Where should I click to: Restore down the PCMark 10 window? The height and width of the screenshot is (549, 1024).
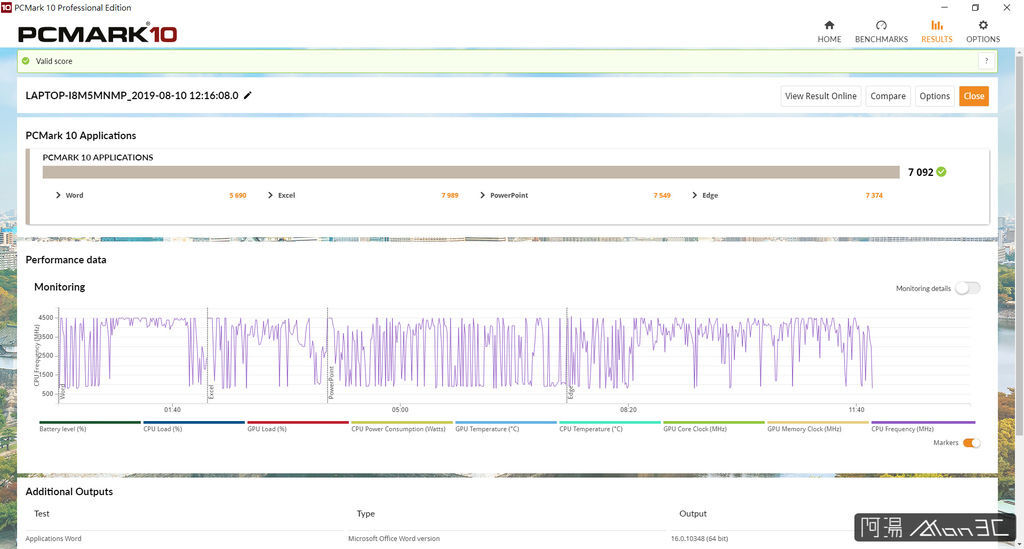point(975,7)
